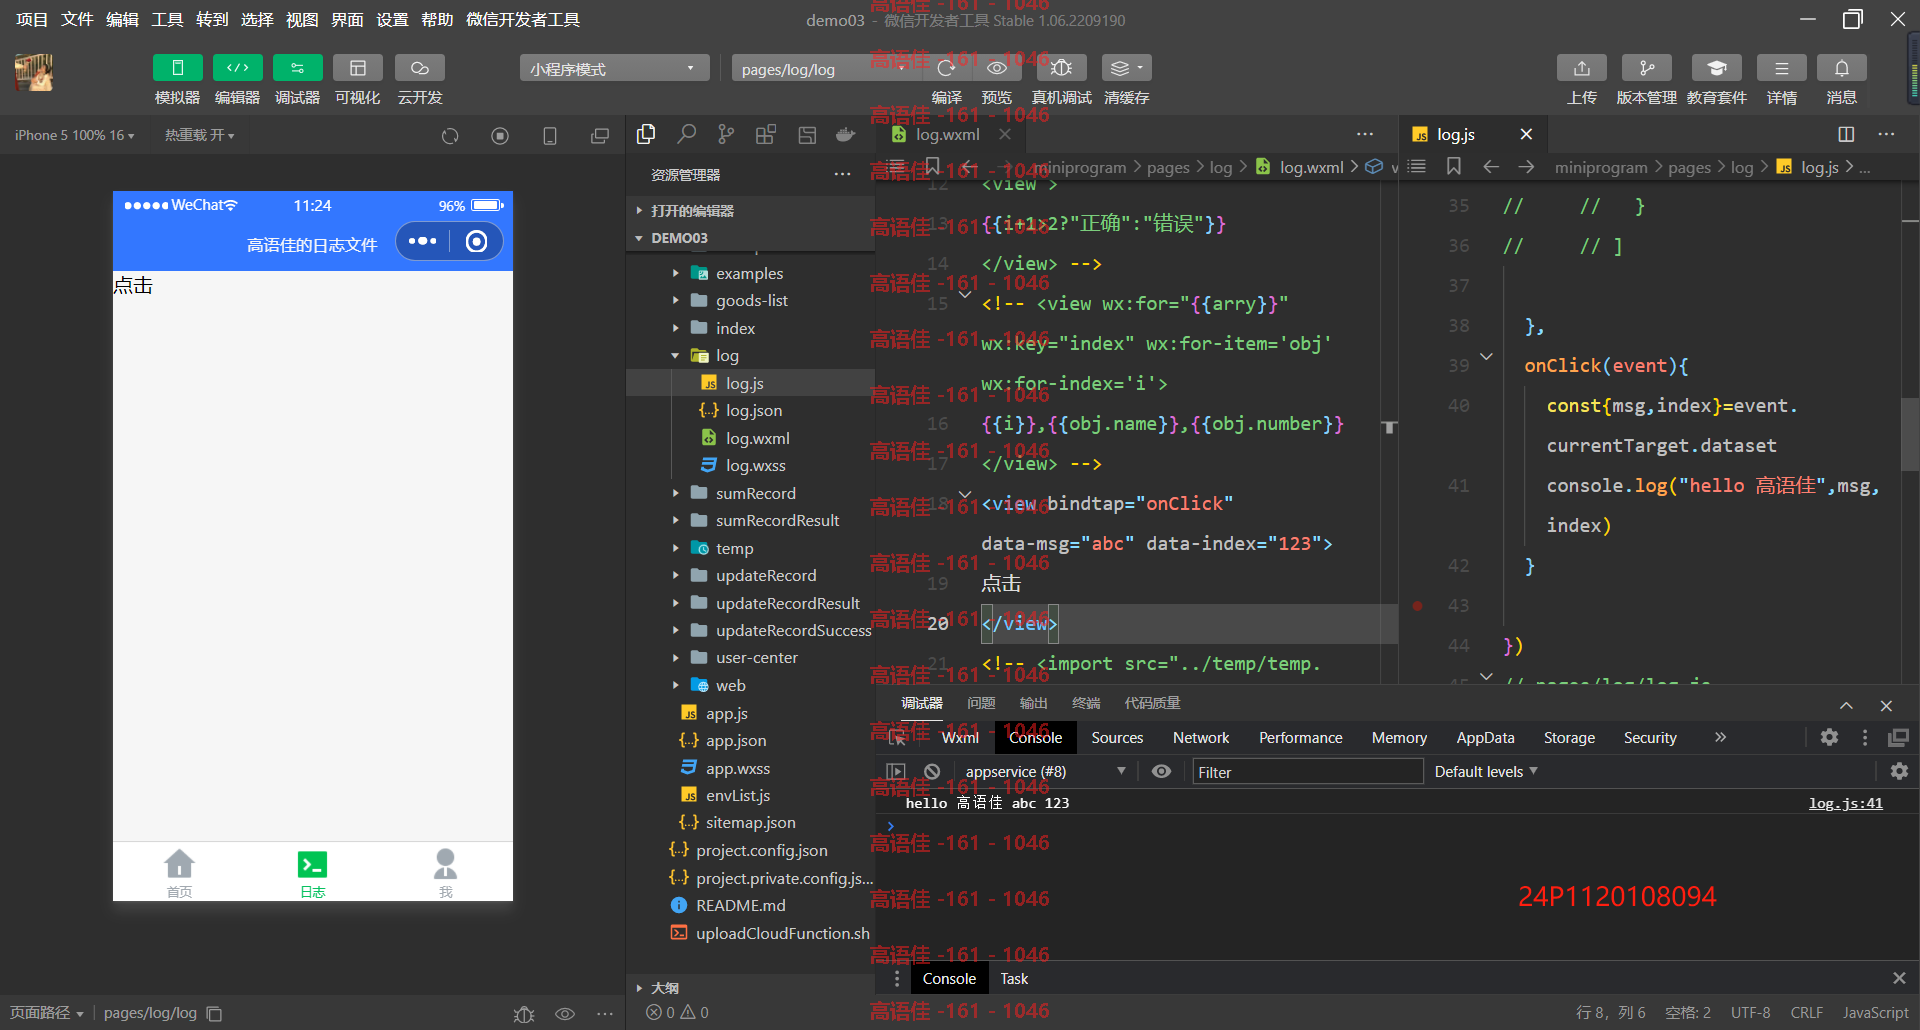
Task: Expand the examples folder
Action: 750,273
